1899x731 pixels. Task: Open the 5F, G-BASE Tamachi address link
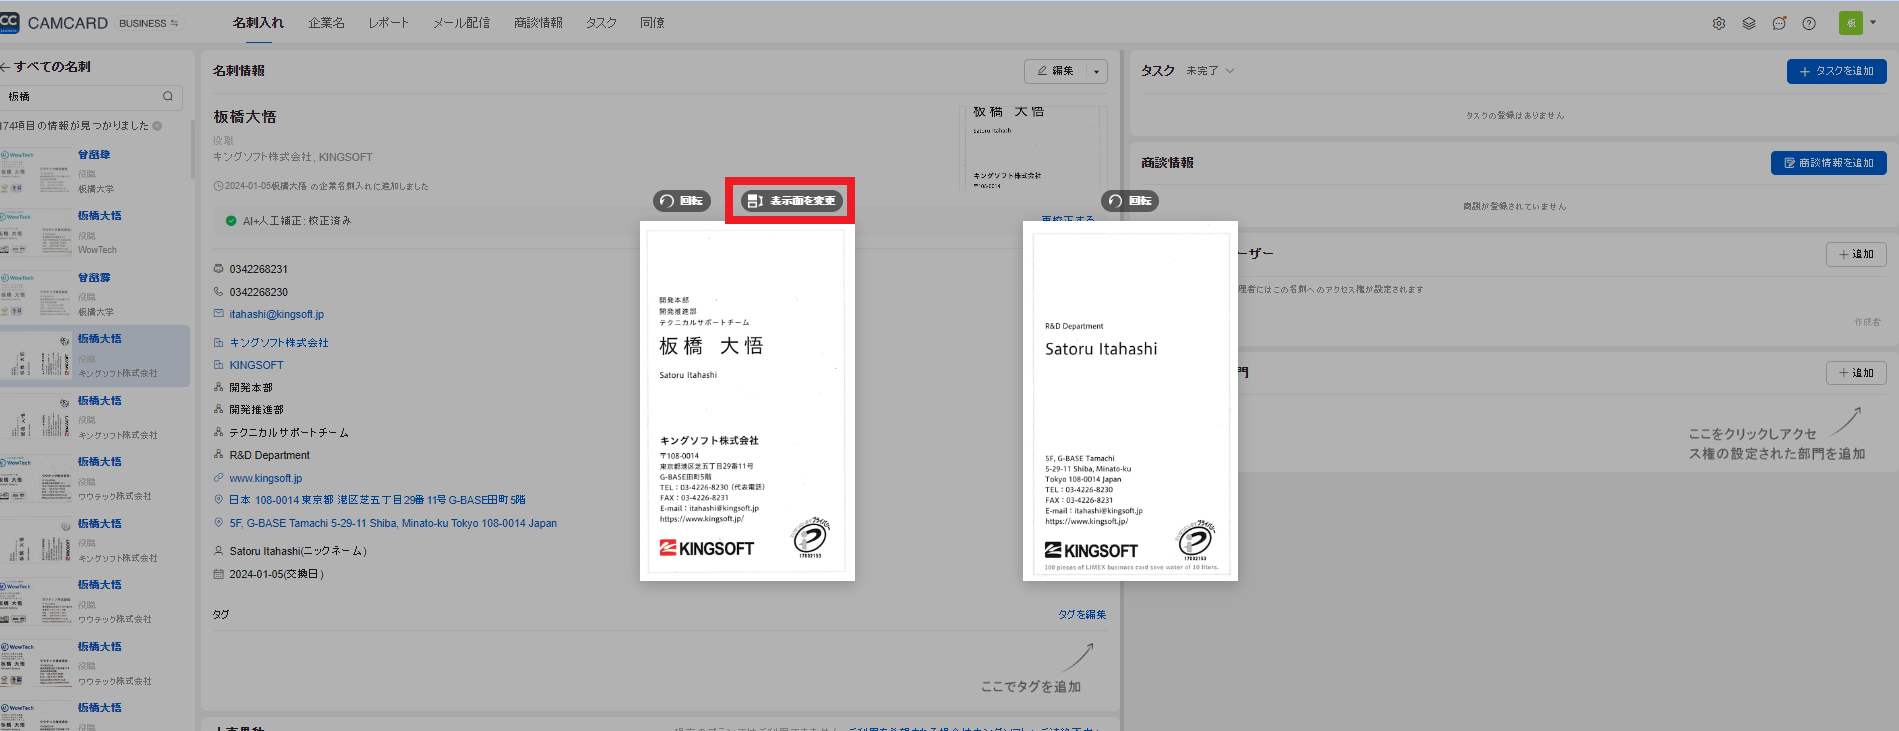tap(393, 523)
